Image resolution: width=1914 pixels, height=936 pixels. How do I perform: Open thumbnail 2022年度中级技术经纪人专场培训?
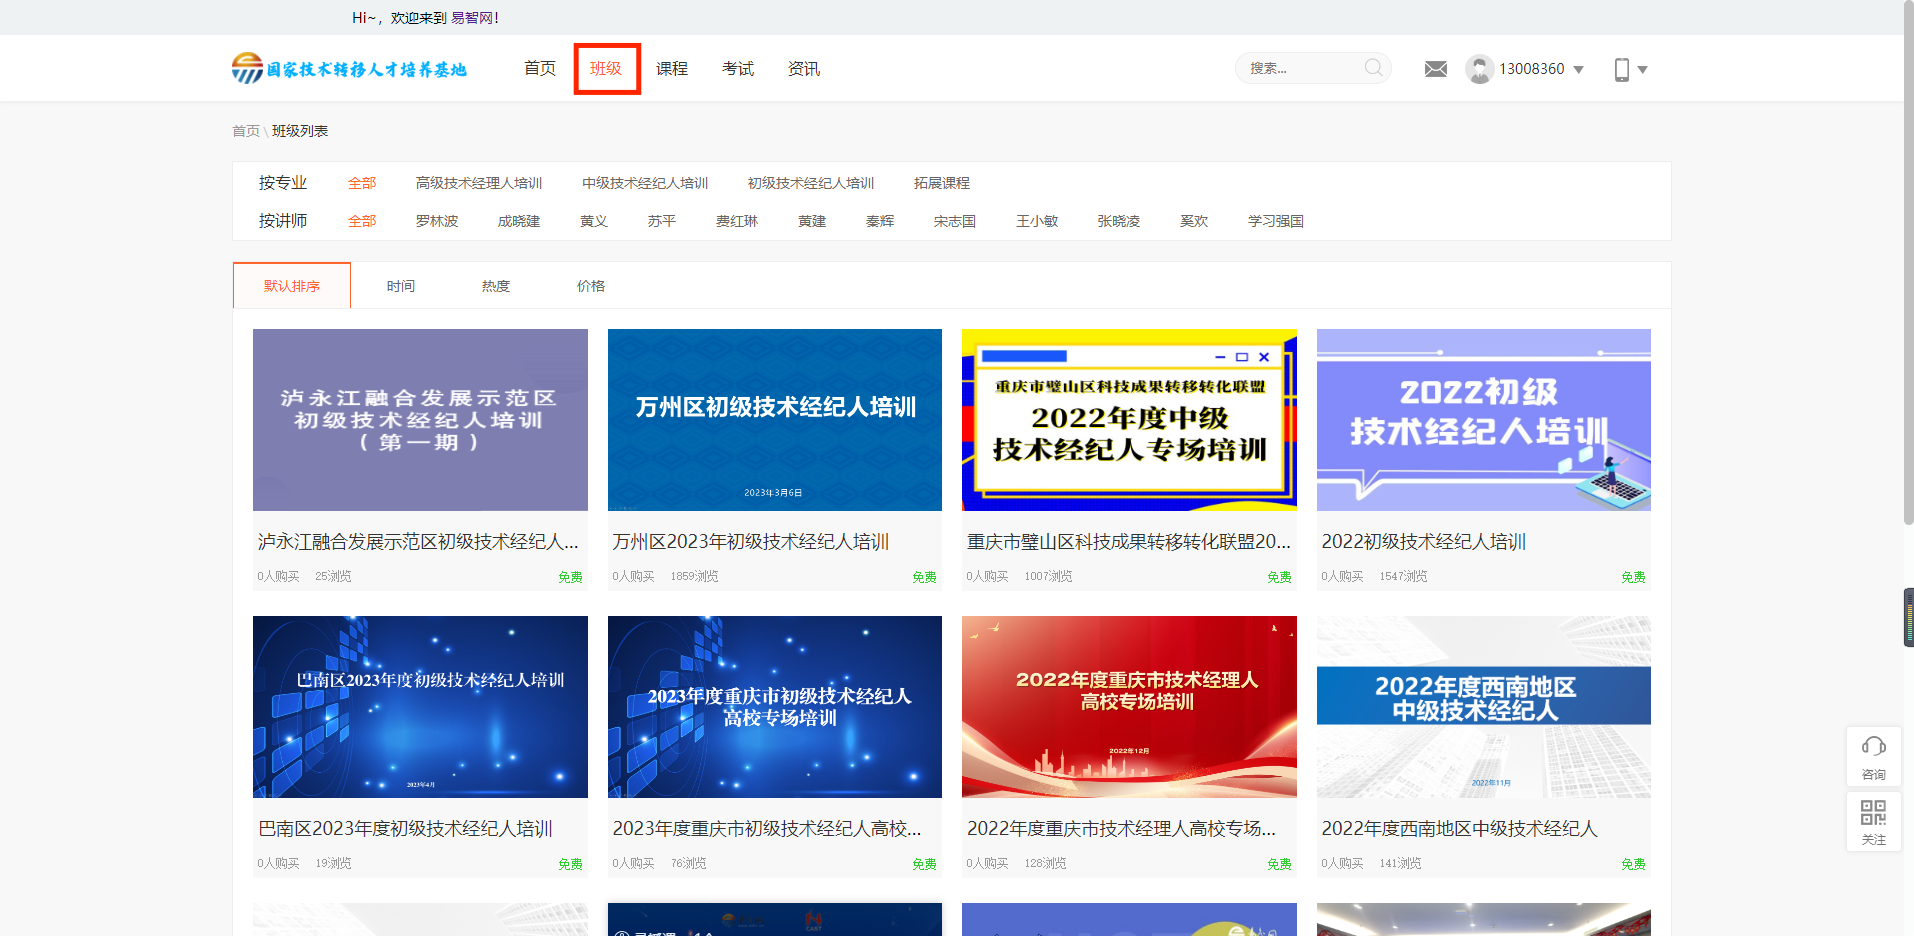point(1129,420)
